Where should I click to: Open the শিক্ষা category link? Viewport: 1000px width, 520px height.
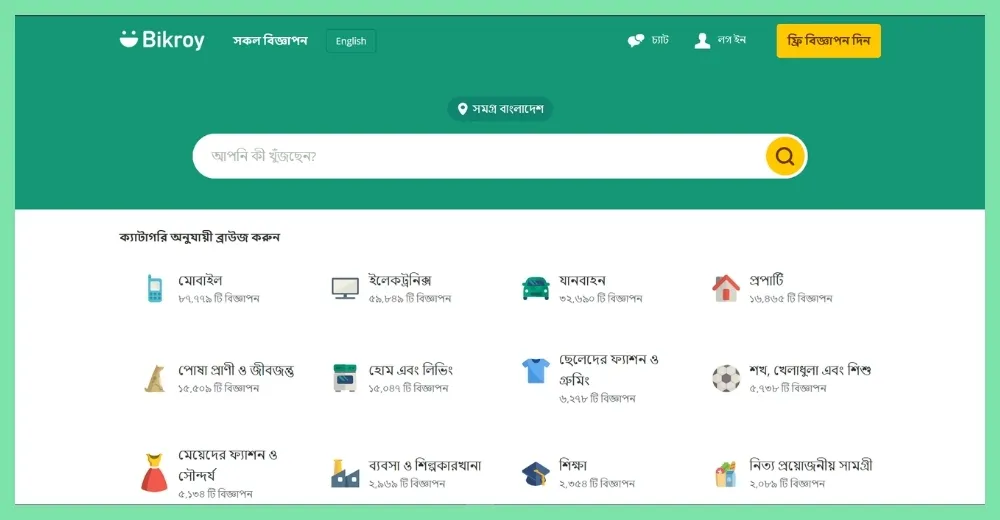573,465
